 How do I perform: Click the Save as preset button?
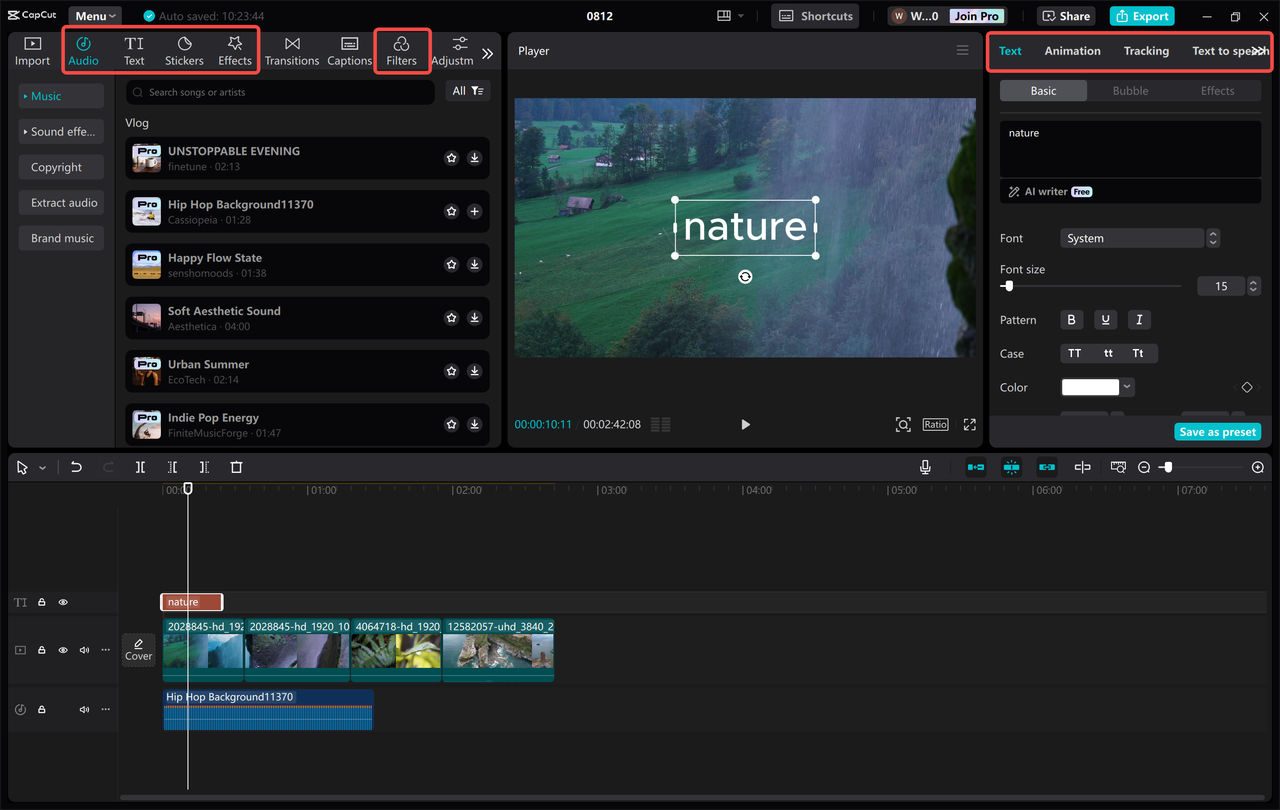click(x=1217, y=431)
